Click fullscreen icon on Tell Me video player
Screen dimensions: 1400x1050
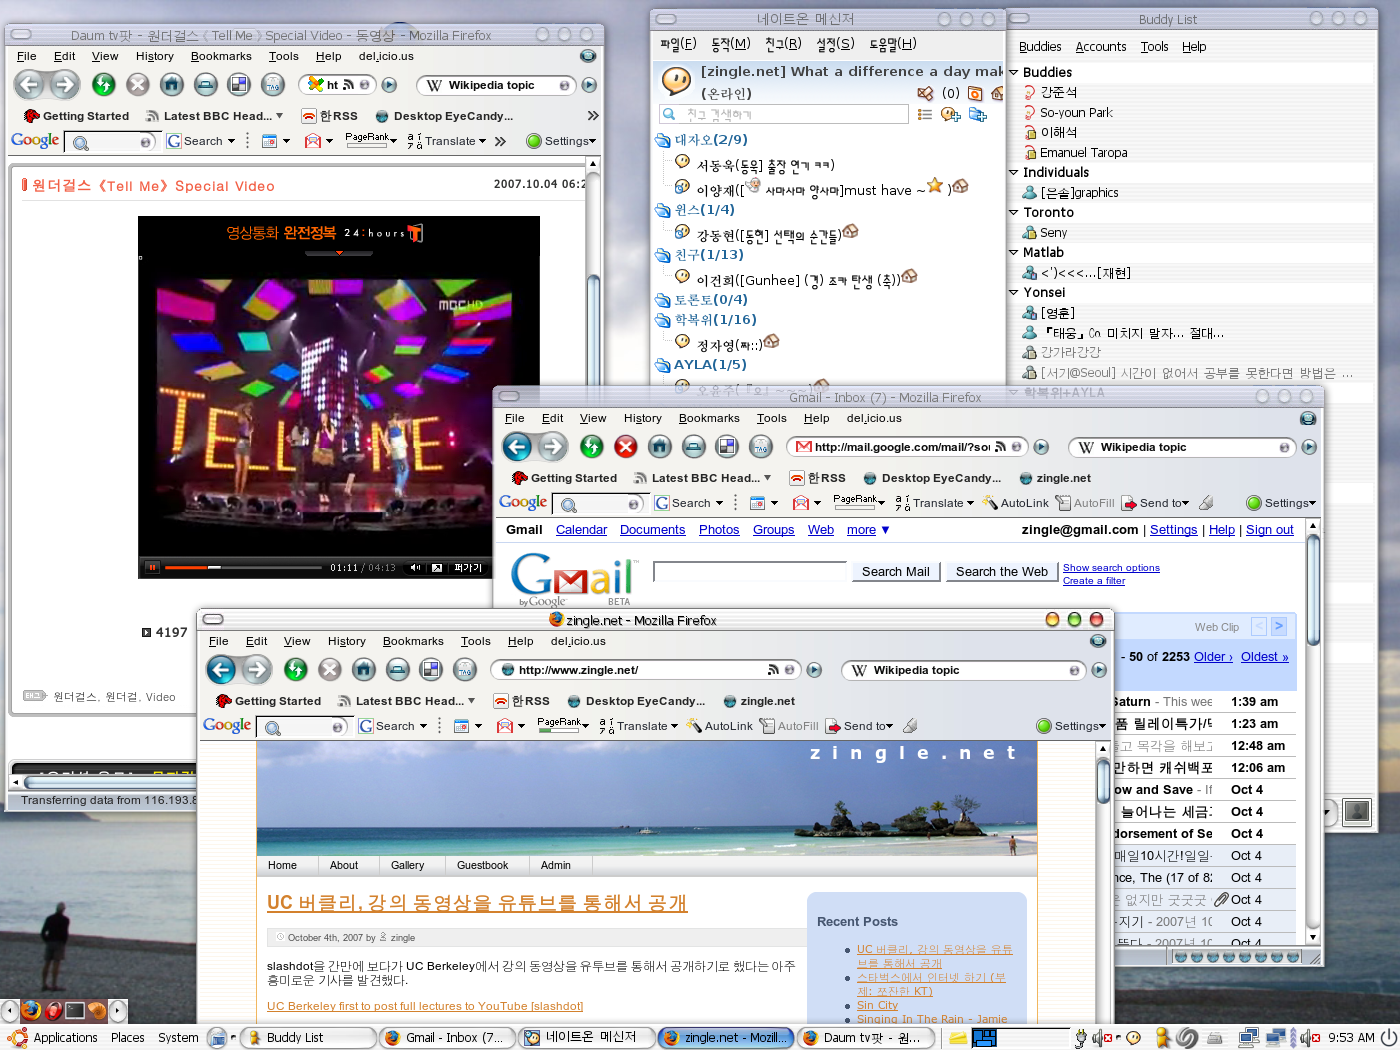[437, 568]
